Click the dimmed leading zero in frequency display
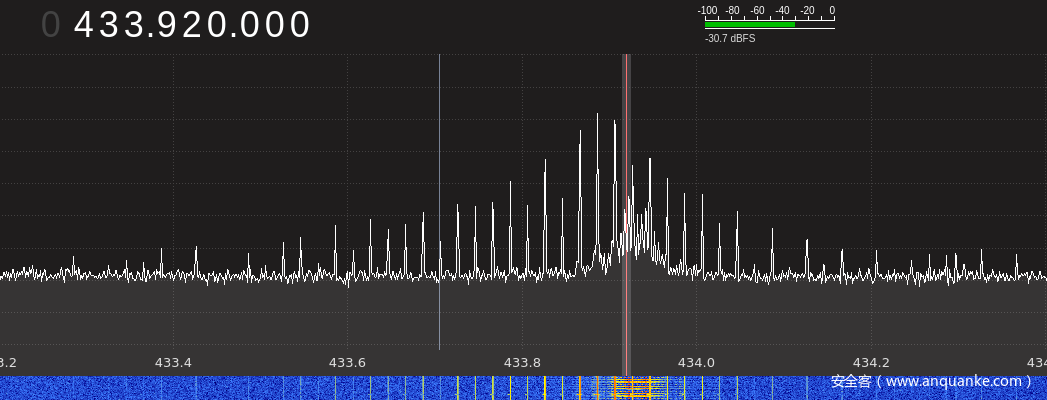 coord(50,26)
